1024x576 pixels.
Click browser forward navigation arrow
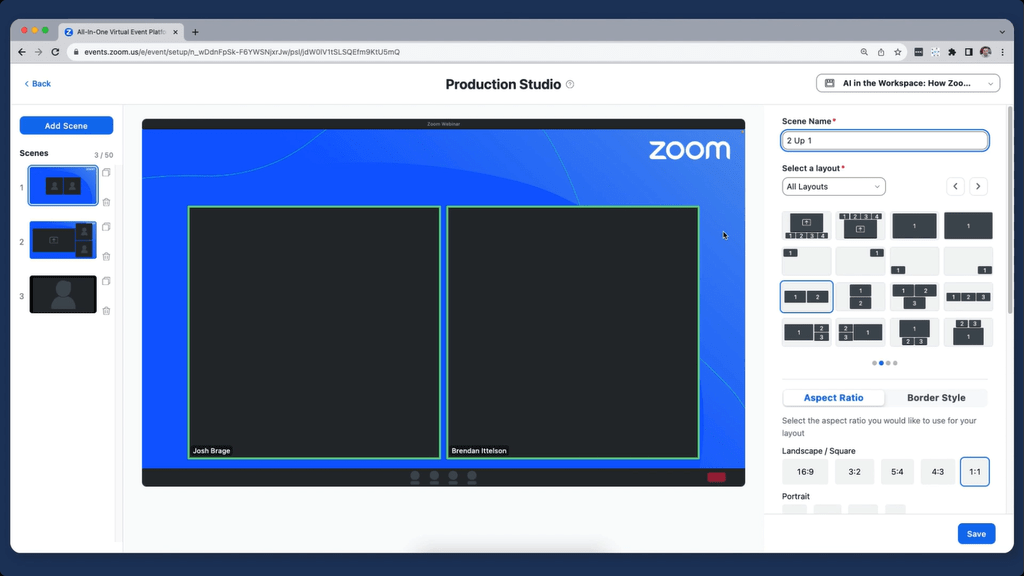pos(39,52)
